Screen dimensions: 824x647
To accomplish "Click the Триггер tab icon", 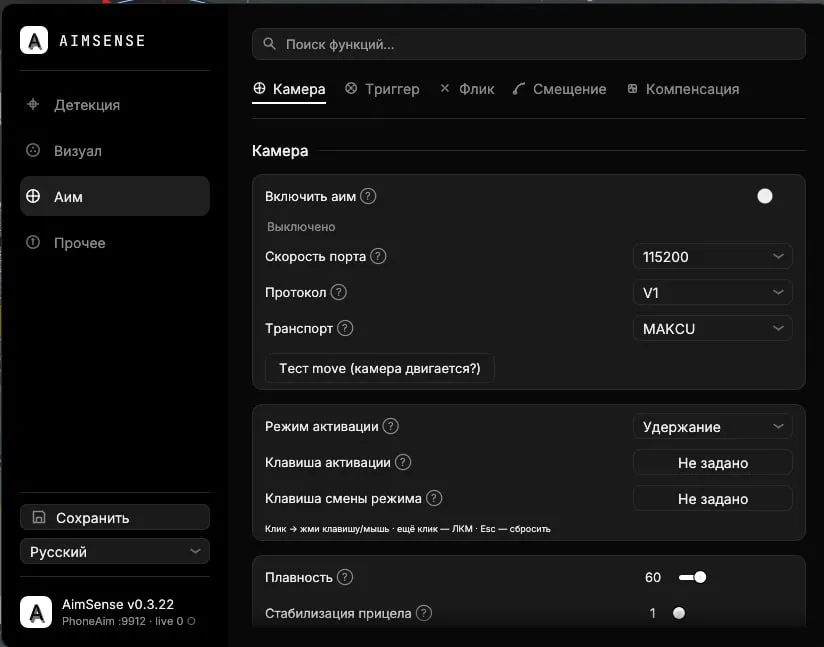I will pyautogui.click(x=351, y=88).
